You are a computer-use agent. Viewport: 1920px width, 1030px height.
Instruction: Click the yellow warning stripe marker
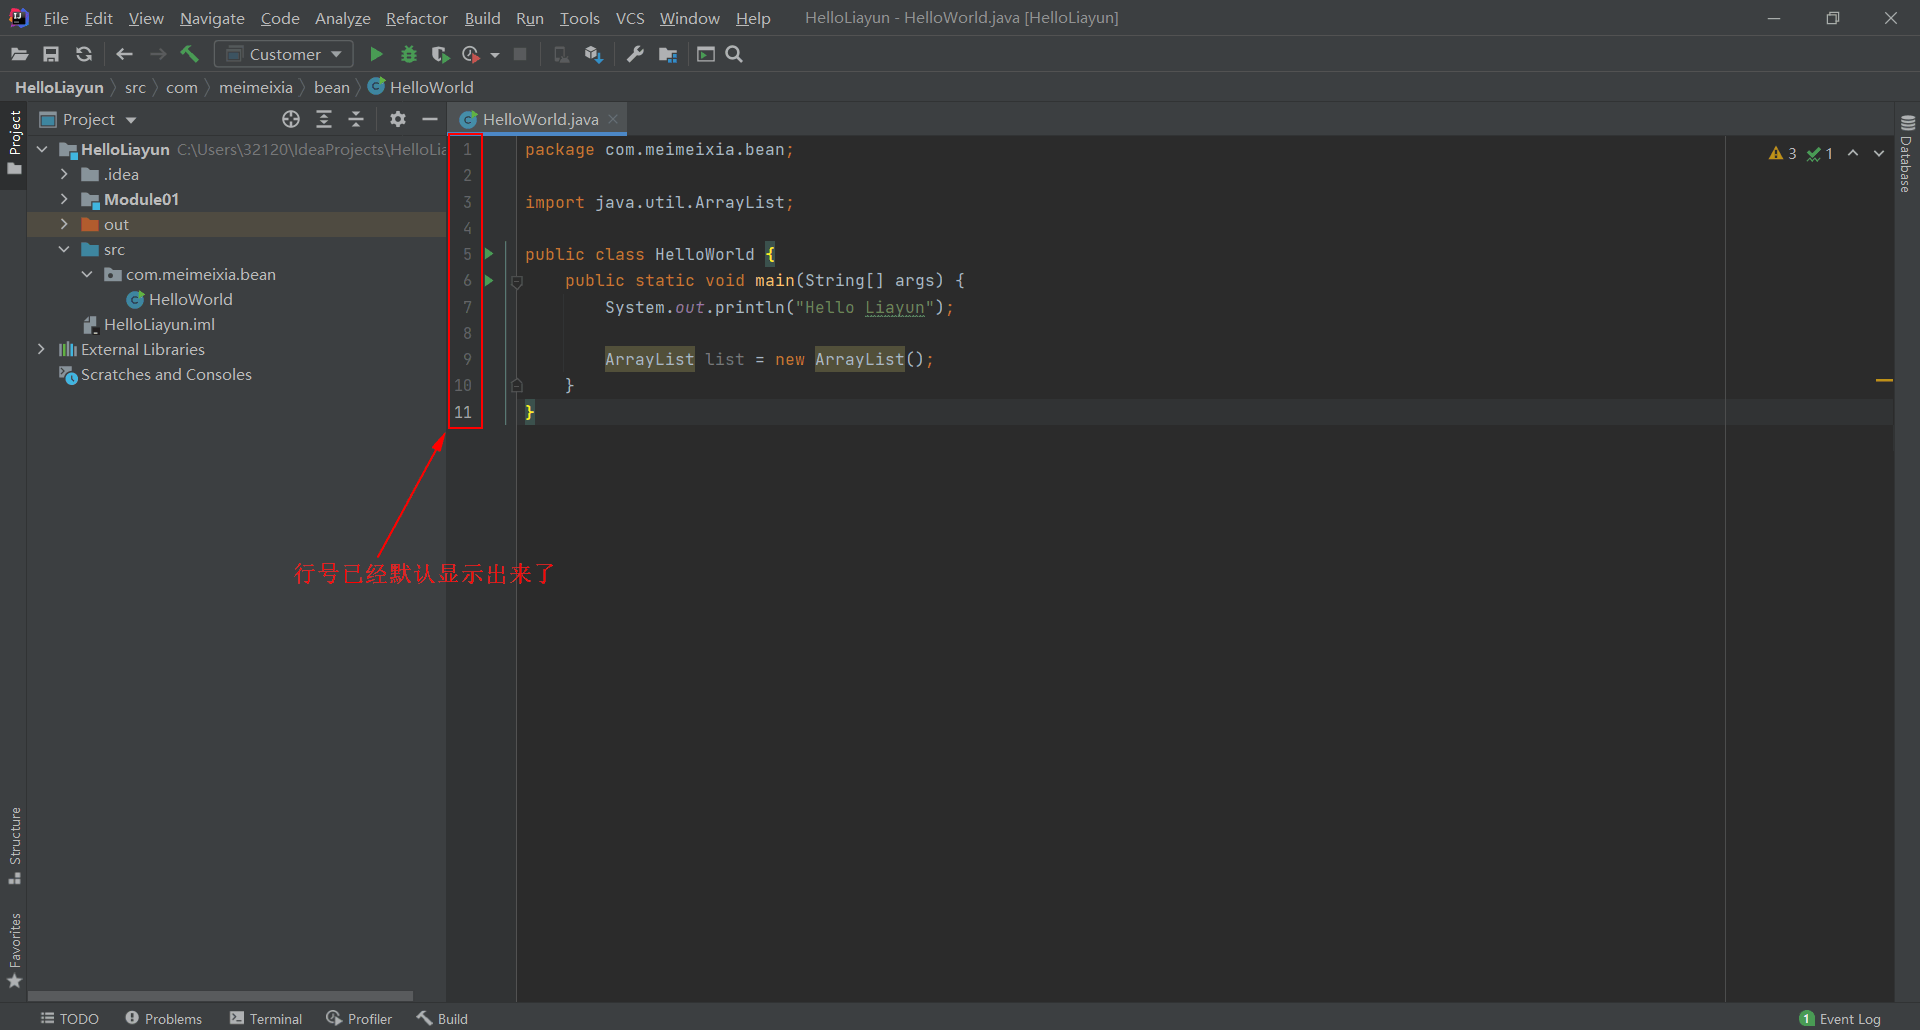click(1884, 380)
